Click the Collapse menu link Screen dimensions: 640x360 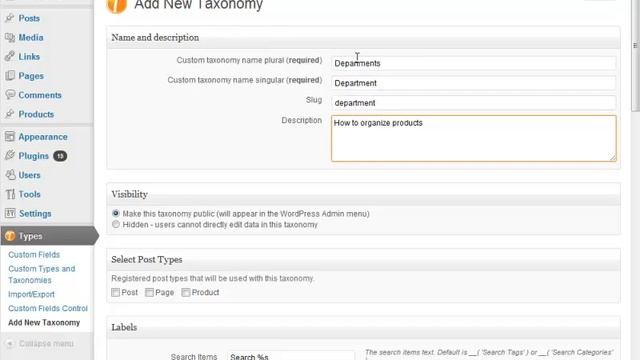point(46,344)
